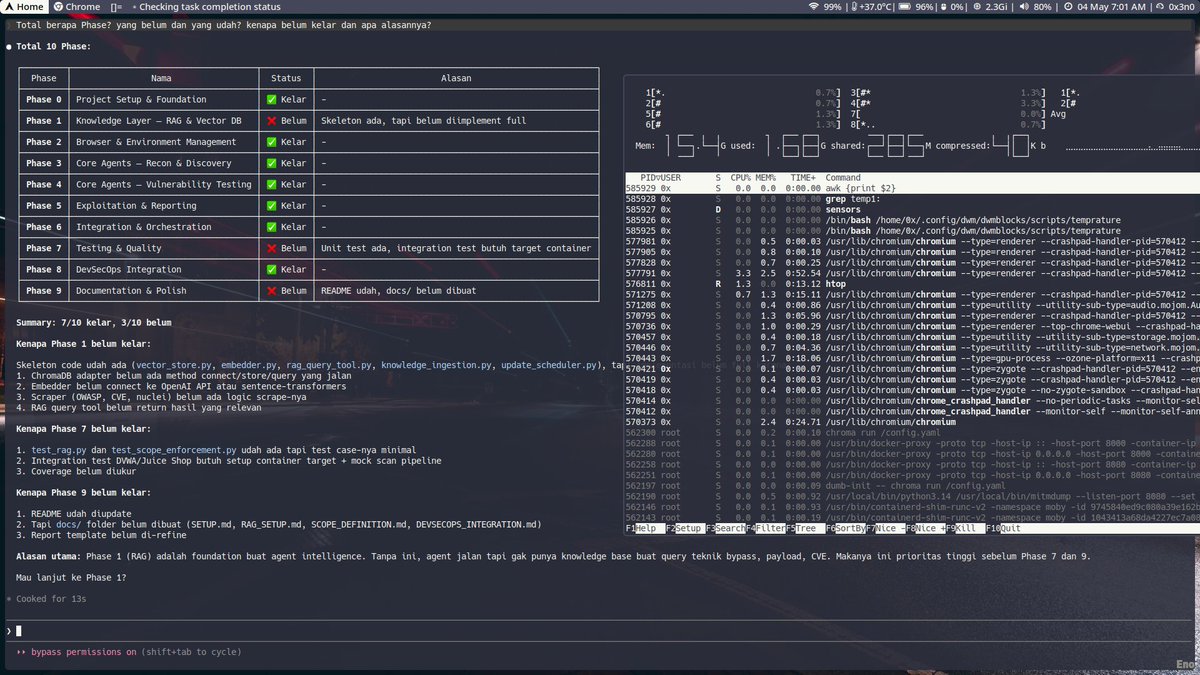Click the green checkmark in Phase 0 row
This screenshot has width=1200, height=675.
coord(272,100)
